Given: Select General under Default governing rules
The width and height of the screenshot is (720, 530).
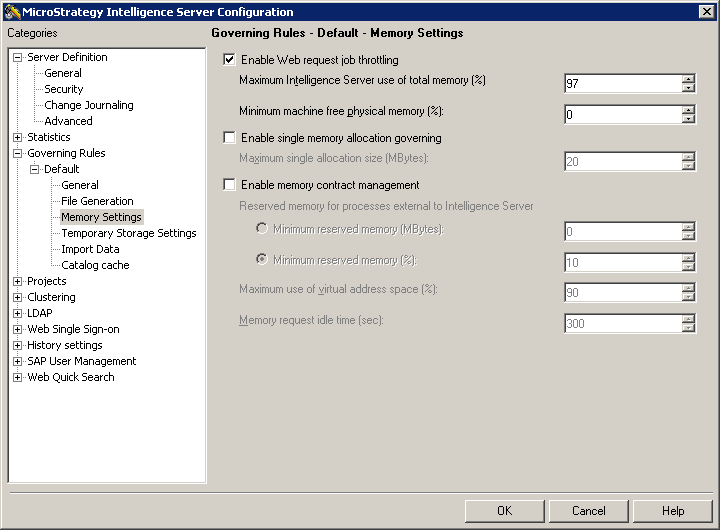Looking at the screenshot, I should tap(80, 185).
